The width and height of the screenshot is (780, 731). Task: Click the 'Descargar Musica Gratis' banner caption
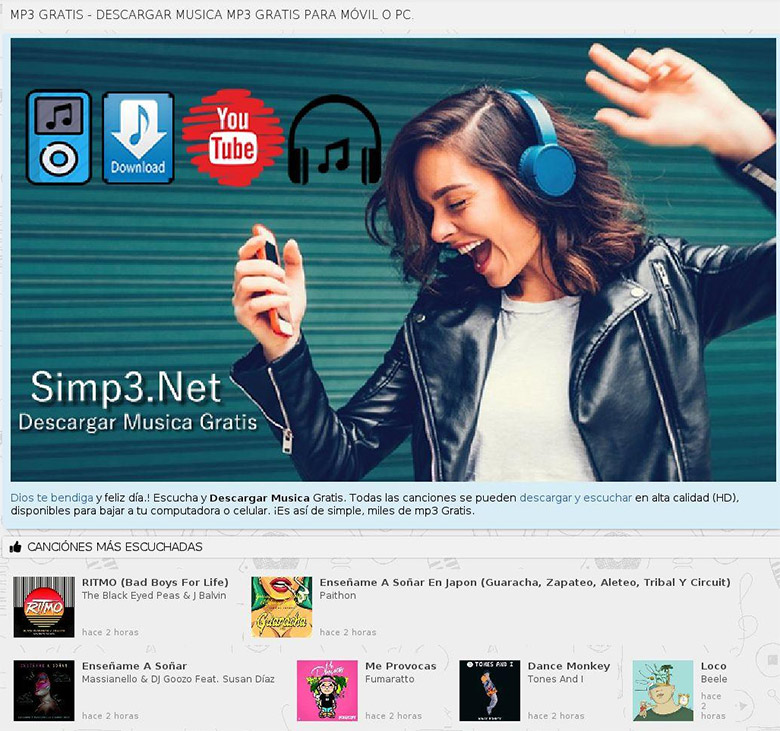pos(138,422)
